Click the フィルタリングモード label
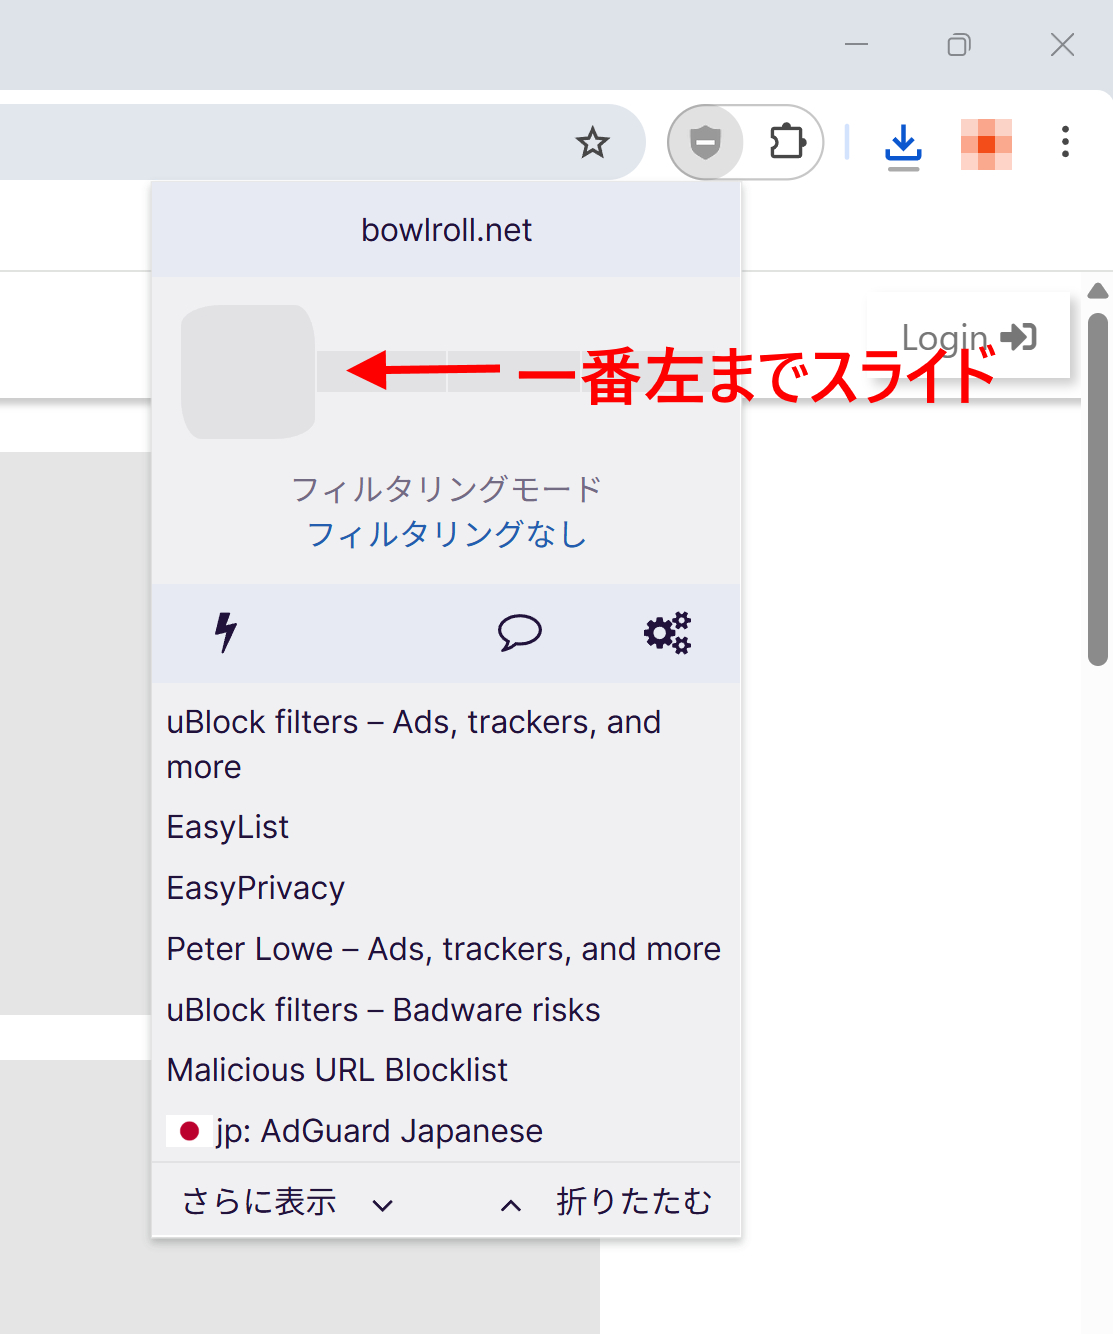This screenshot has height=1334, width=1113. tap(446, 489)
